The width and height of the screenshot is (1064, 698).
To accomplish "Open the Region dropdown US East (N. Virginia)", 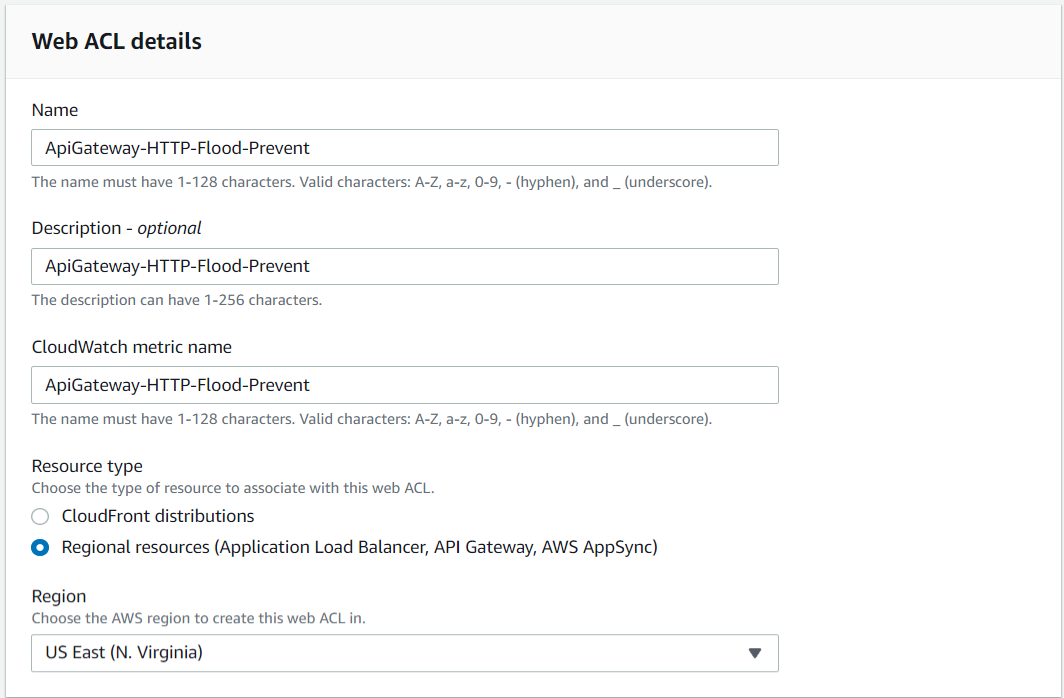I will [404, 653].
